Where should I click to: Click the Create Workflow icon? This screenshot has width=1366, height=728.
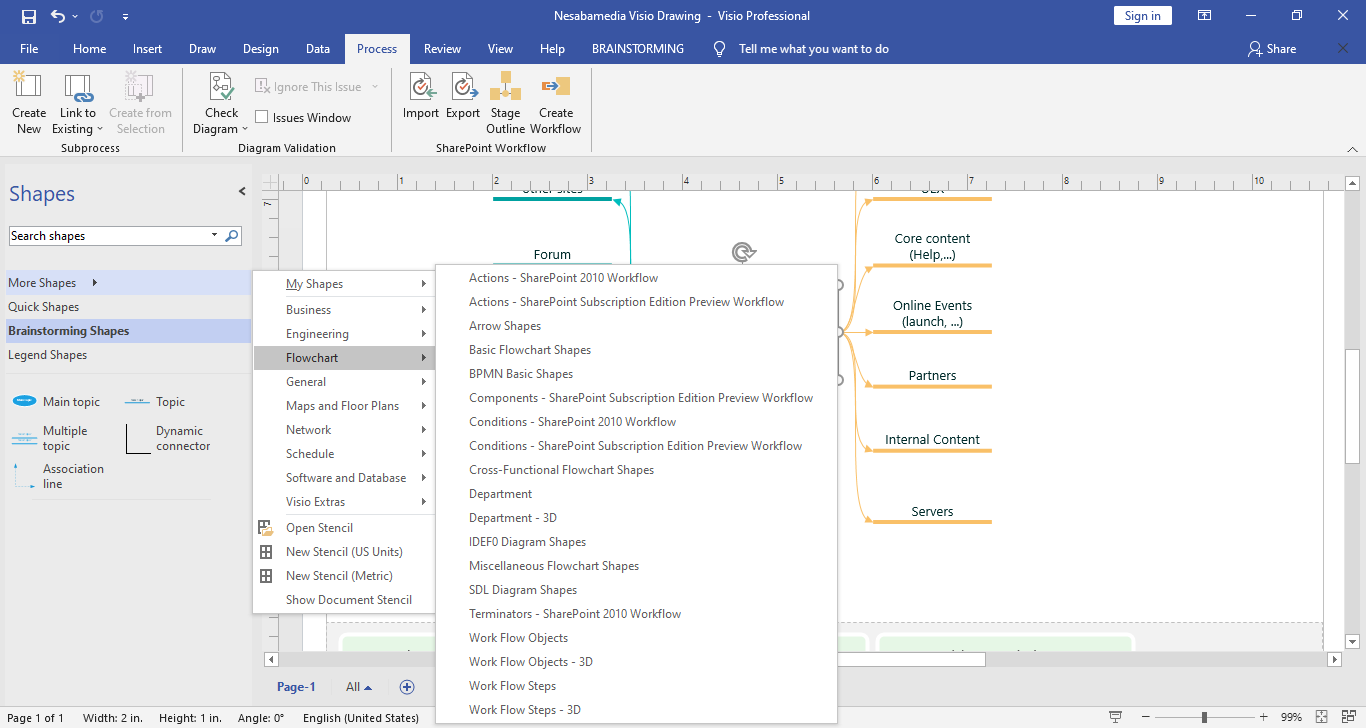(x=555, y=88)
